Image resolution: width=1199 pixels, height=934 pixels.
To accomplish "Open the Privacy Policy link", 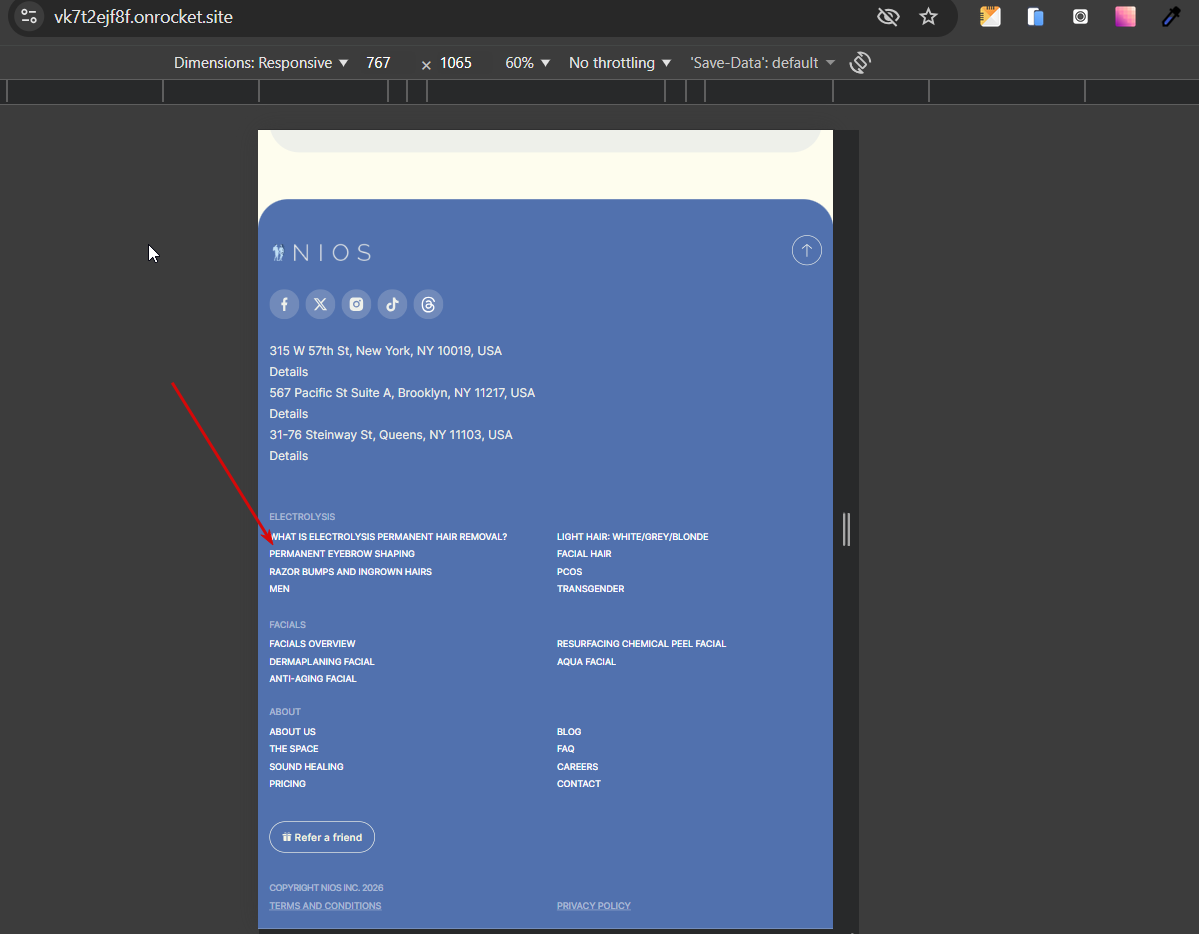I will pos(593,906).
